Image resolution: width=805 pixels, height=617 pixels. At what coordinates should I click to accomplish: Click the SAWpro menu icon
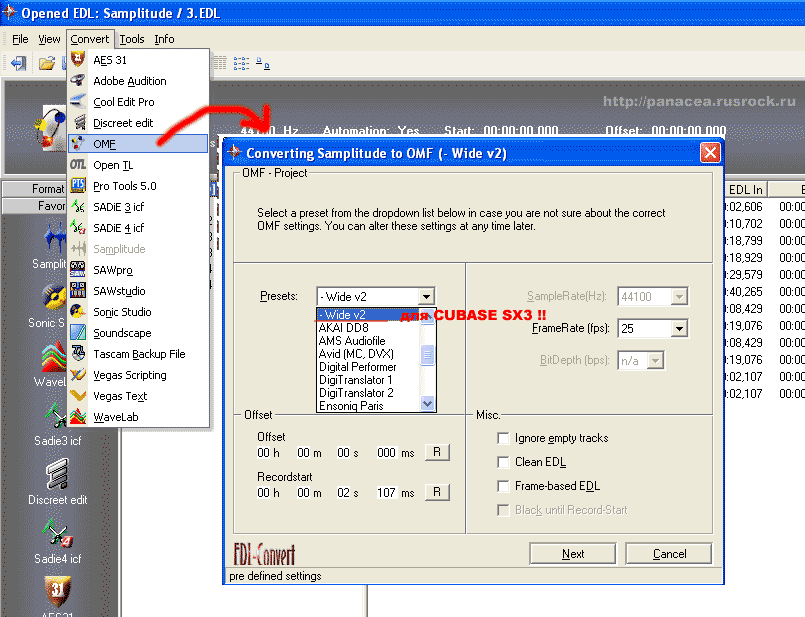(x=78, y=269)
